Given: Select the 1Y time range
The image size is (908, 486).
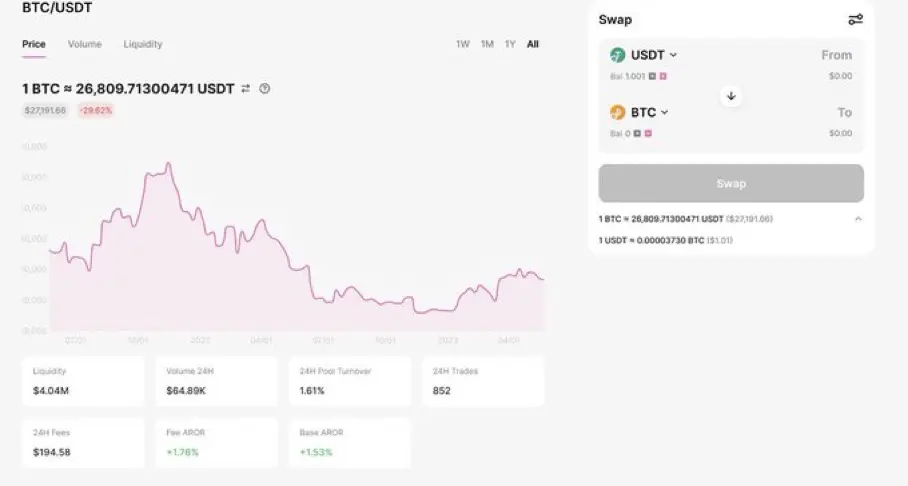Looking at the screenshot, I should click(x=510, y=44).
